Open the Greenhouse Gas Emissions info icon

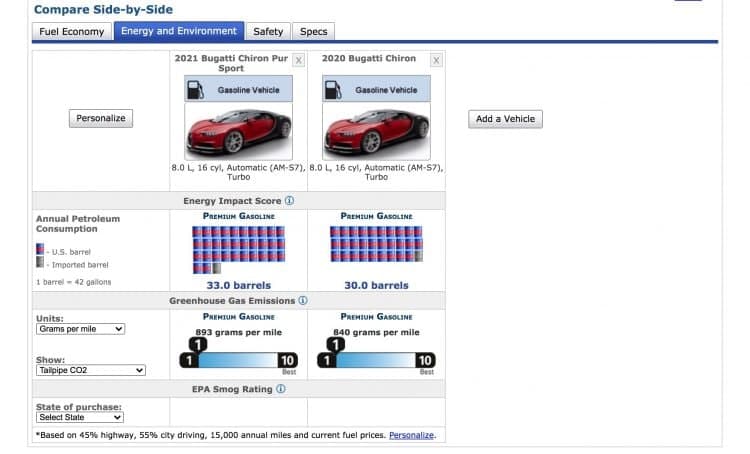pyautogui.click(x=302, y=300)
